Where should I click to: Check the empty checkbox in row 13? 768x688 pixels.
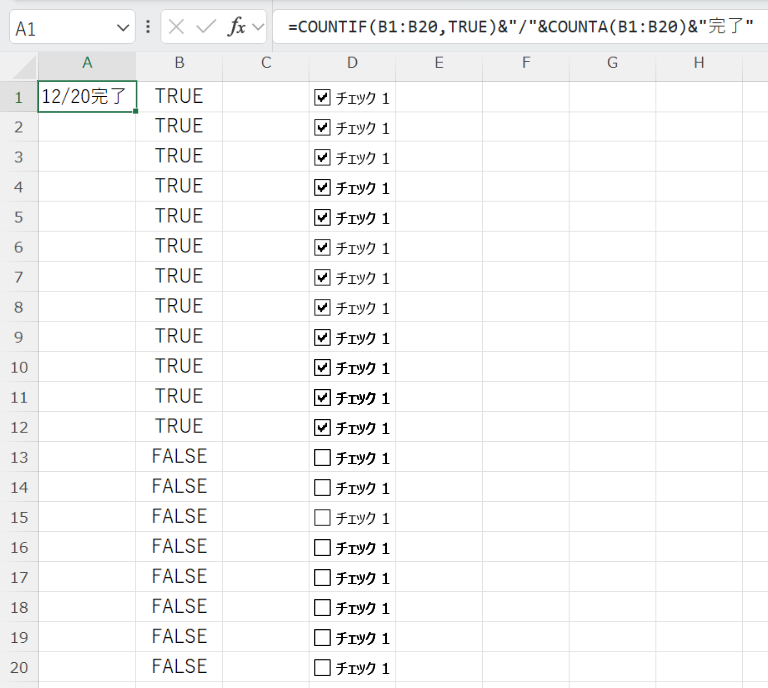pyautogui.click(x=322, y=458)
